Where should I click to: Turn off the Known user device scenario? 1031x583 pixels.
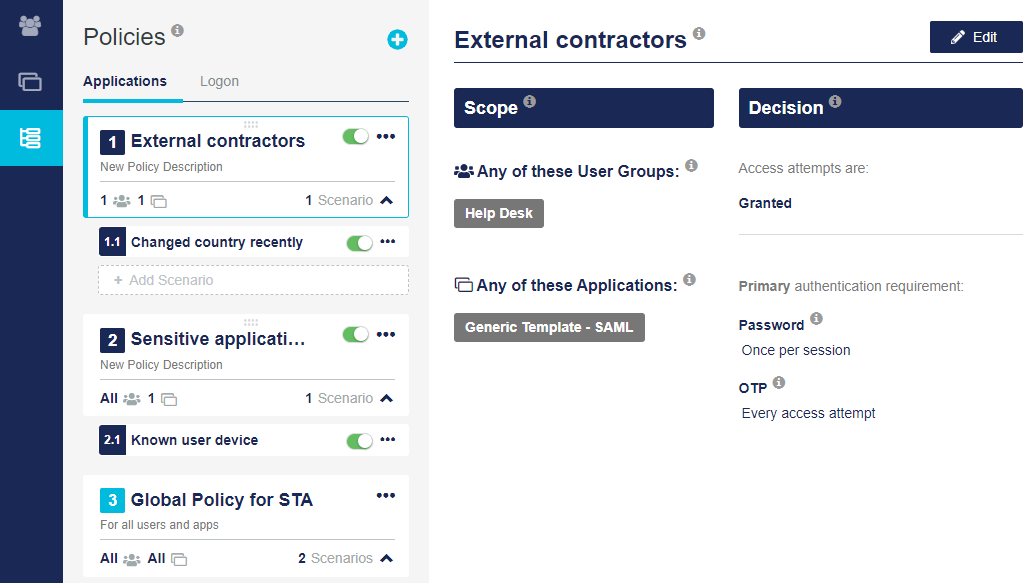click(x=359, y=440)
